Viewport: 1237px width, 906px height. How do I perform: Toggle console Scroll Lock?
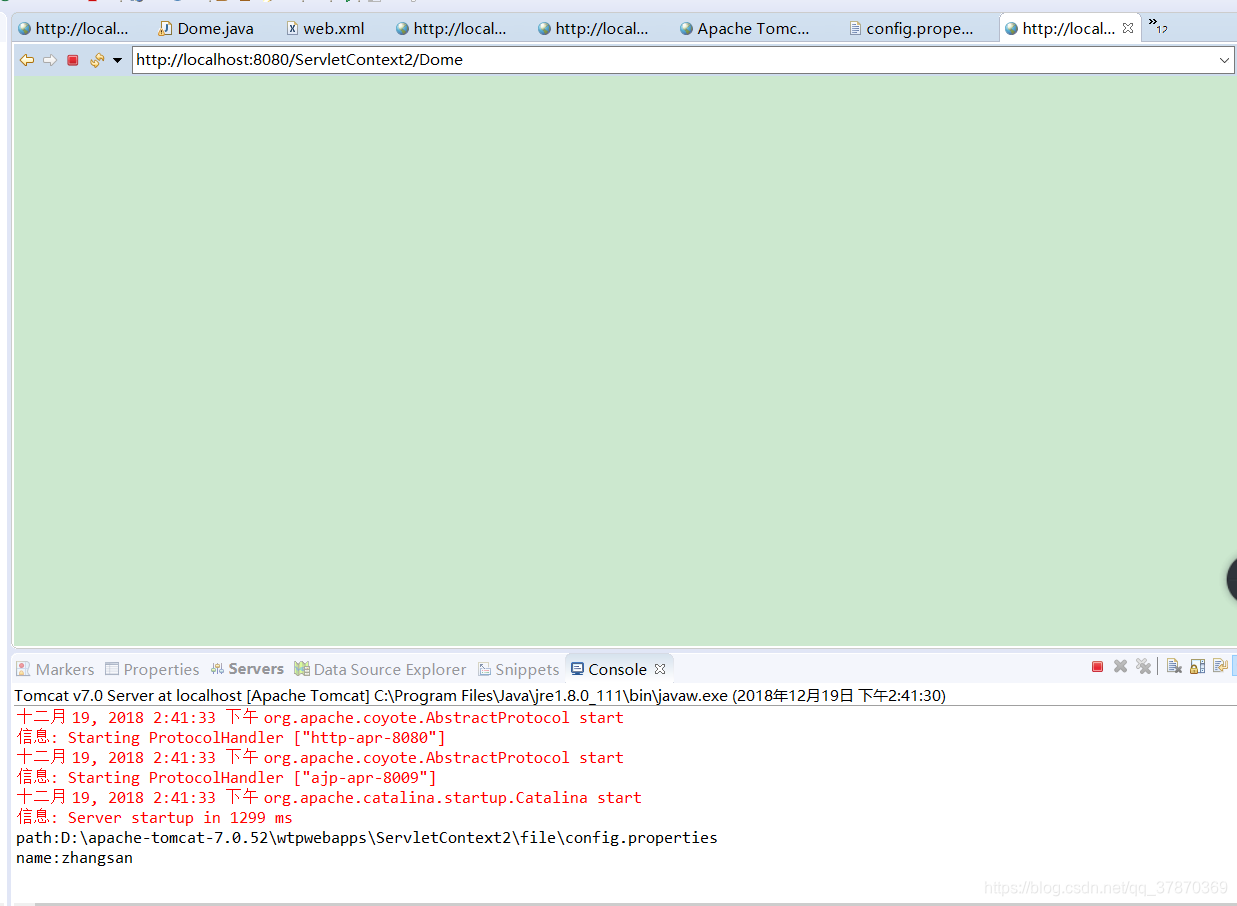click(1197, 667)
